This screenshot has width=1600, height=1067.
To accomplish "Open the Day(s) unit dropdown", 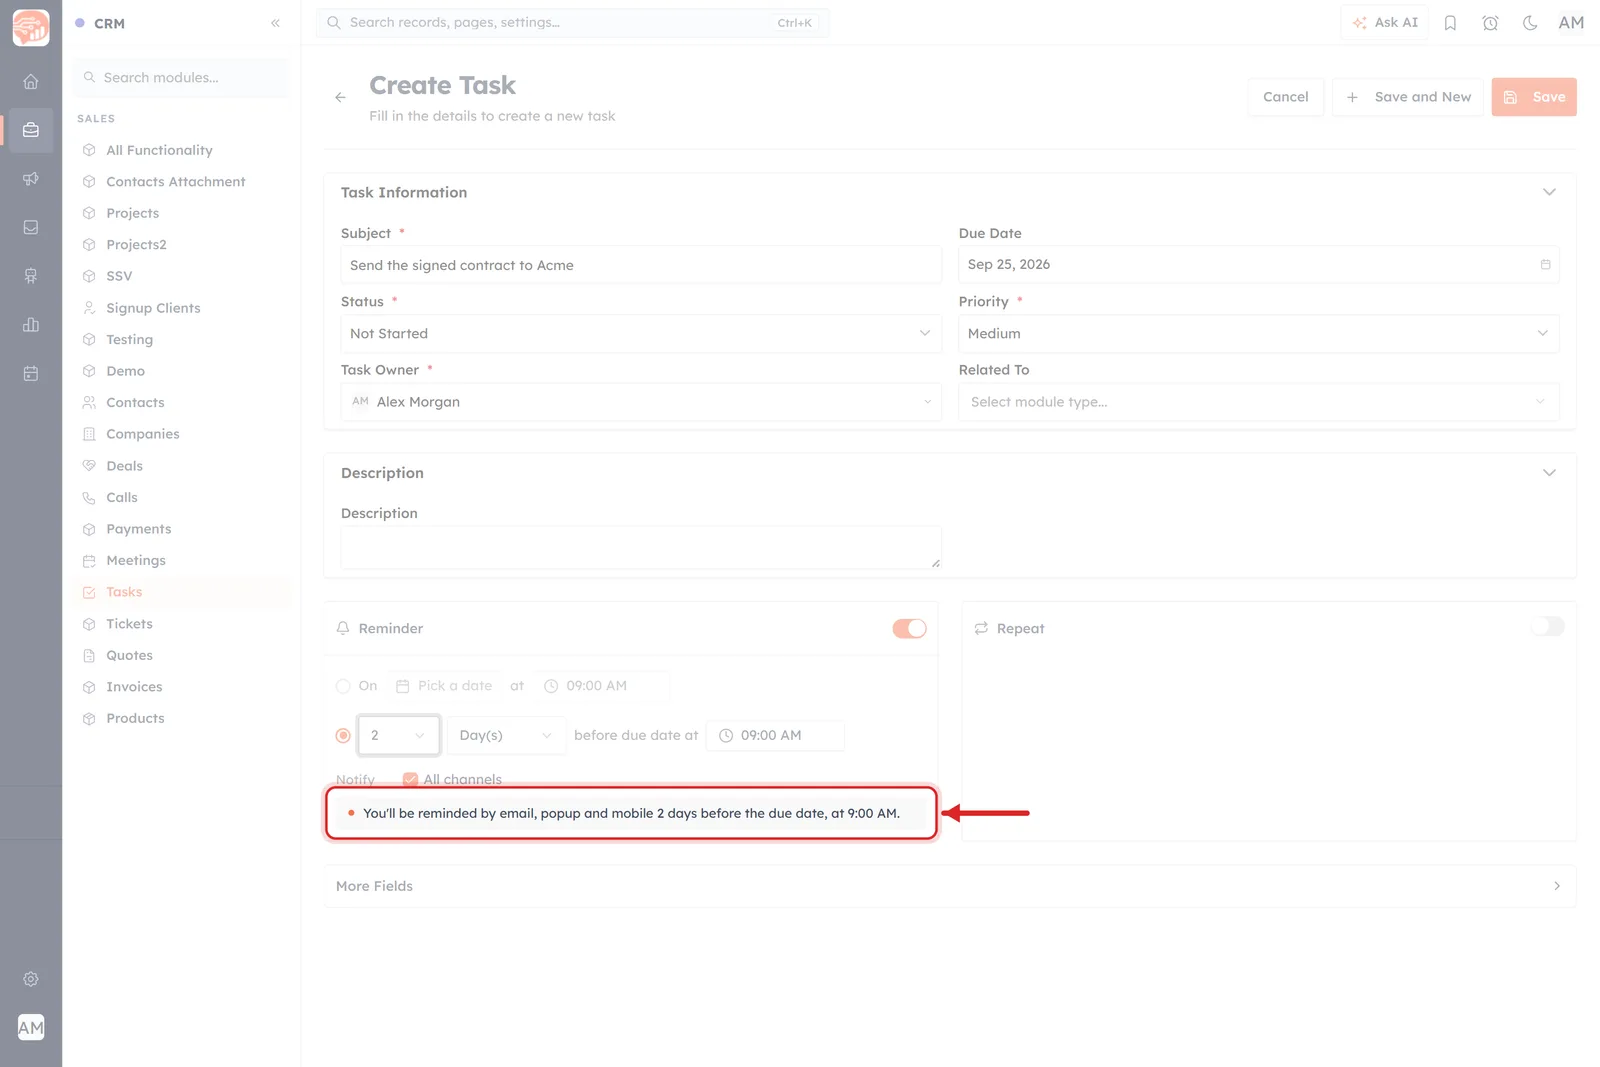I will click(x=506, y=735).
